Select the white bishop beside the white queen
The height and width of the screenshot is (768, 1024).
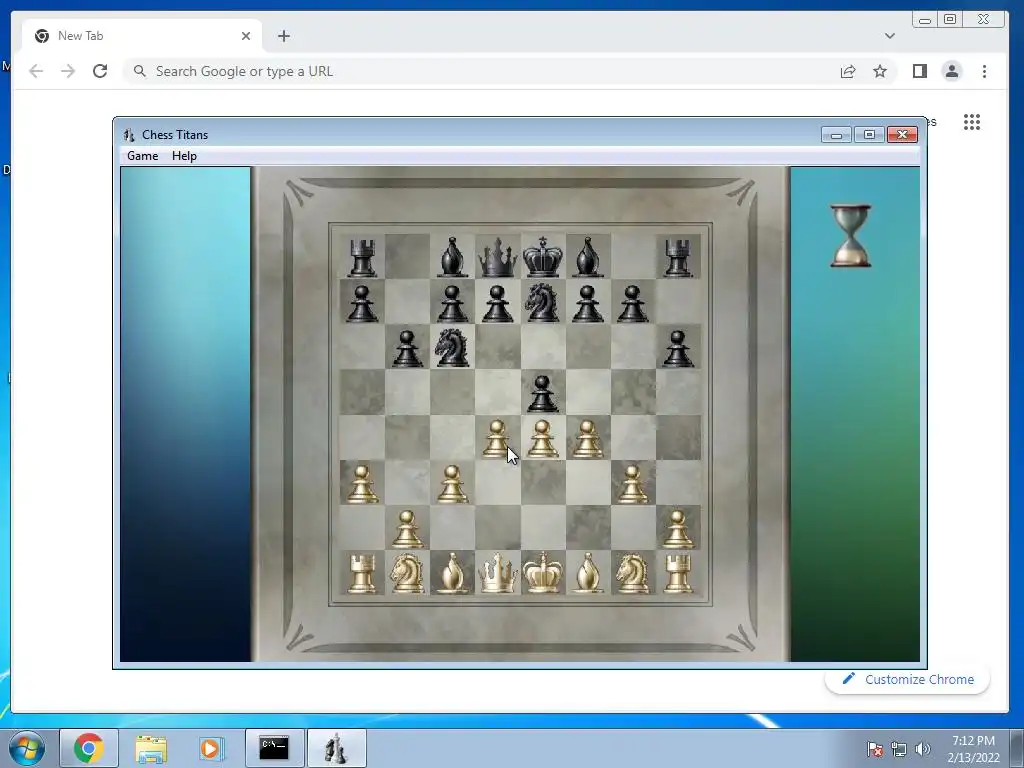click(x=452, y=573)
